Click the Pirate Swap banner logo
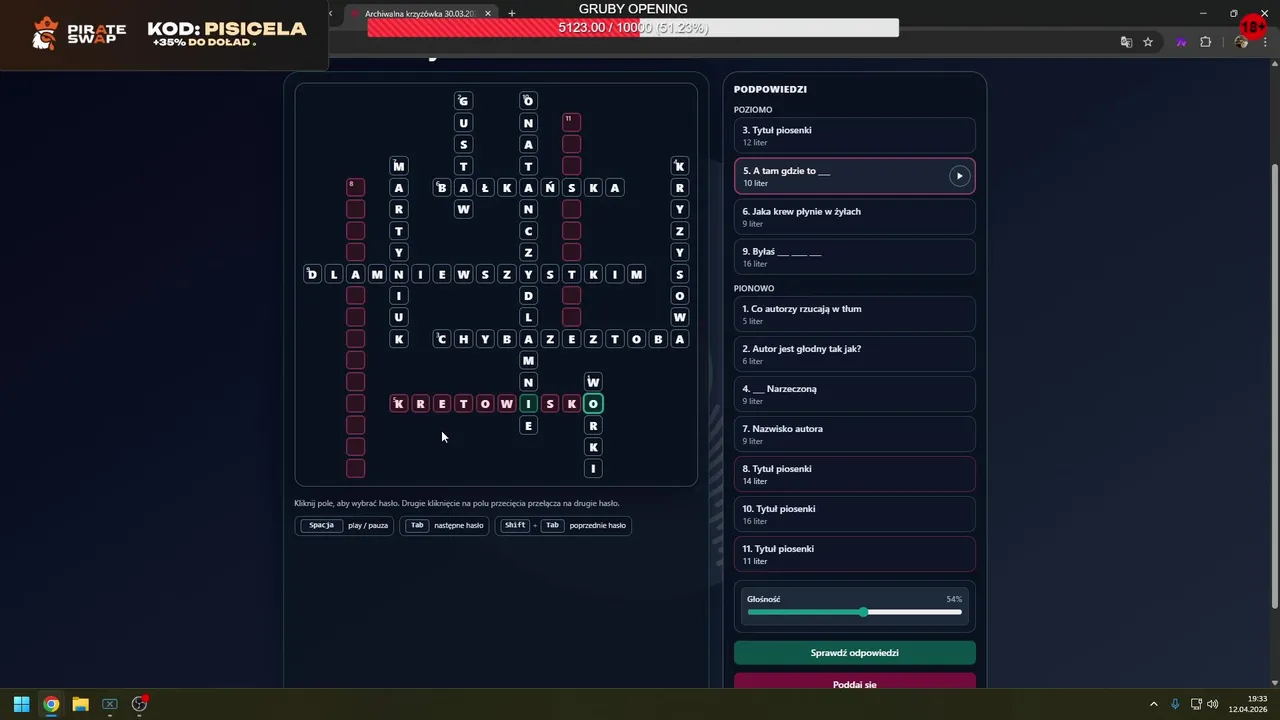Screen dimensions: 1280x720 [x=78, y=34]
